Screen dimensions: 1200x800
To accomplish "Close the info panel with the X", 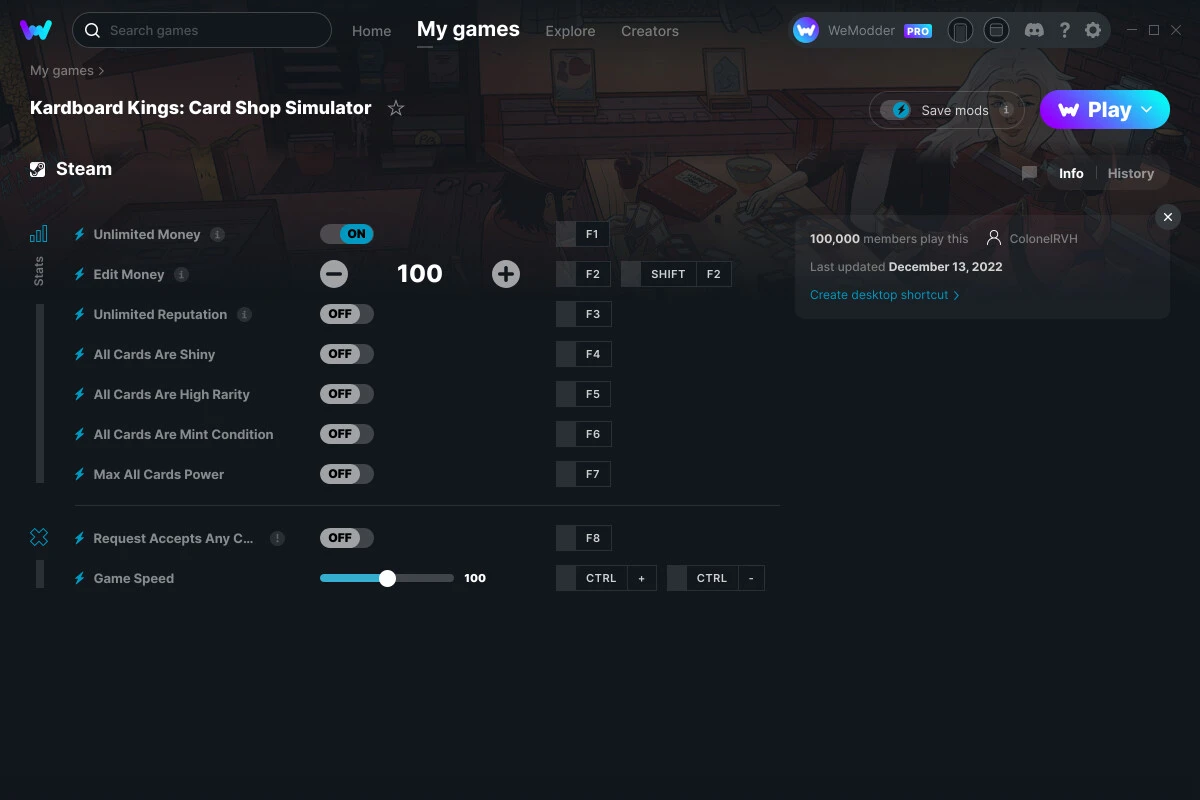I will (x=1167, y=217).
